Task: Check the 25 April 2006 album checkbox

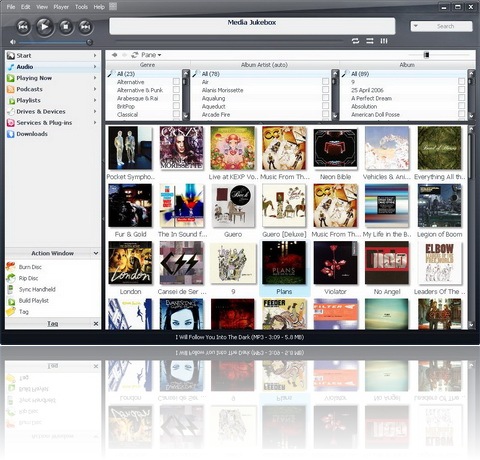Action: click(461, 90)
